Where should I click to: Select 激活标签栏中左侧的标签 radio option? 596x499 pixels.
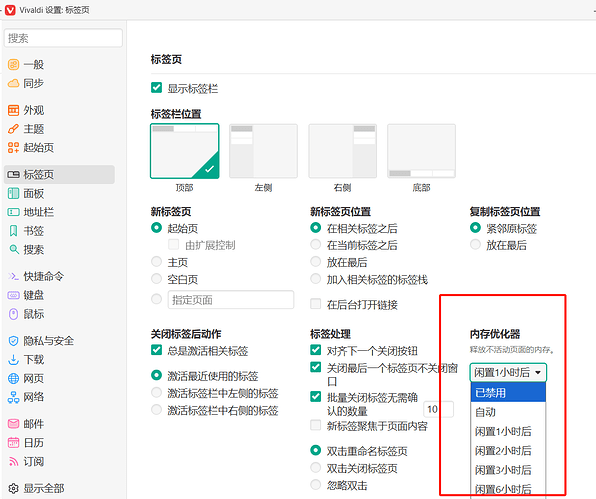point(156,392)
